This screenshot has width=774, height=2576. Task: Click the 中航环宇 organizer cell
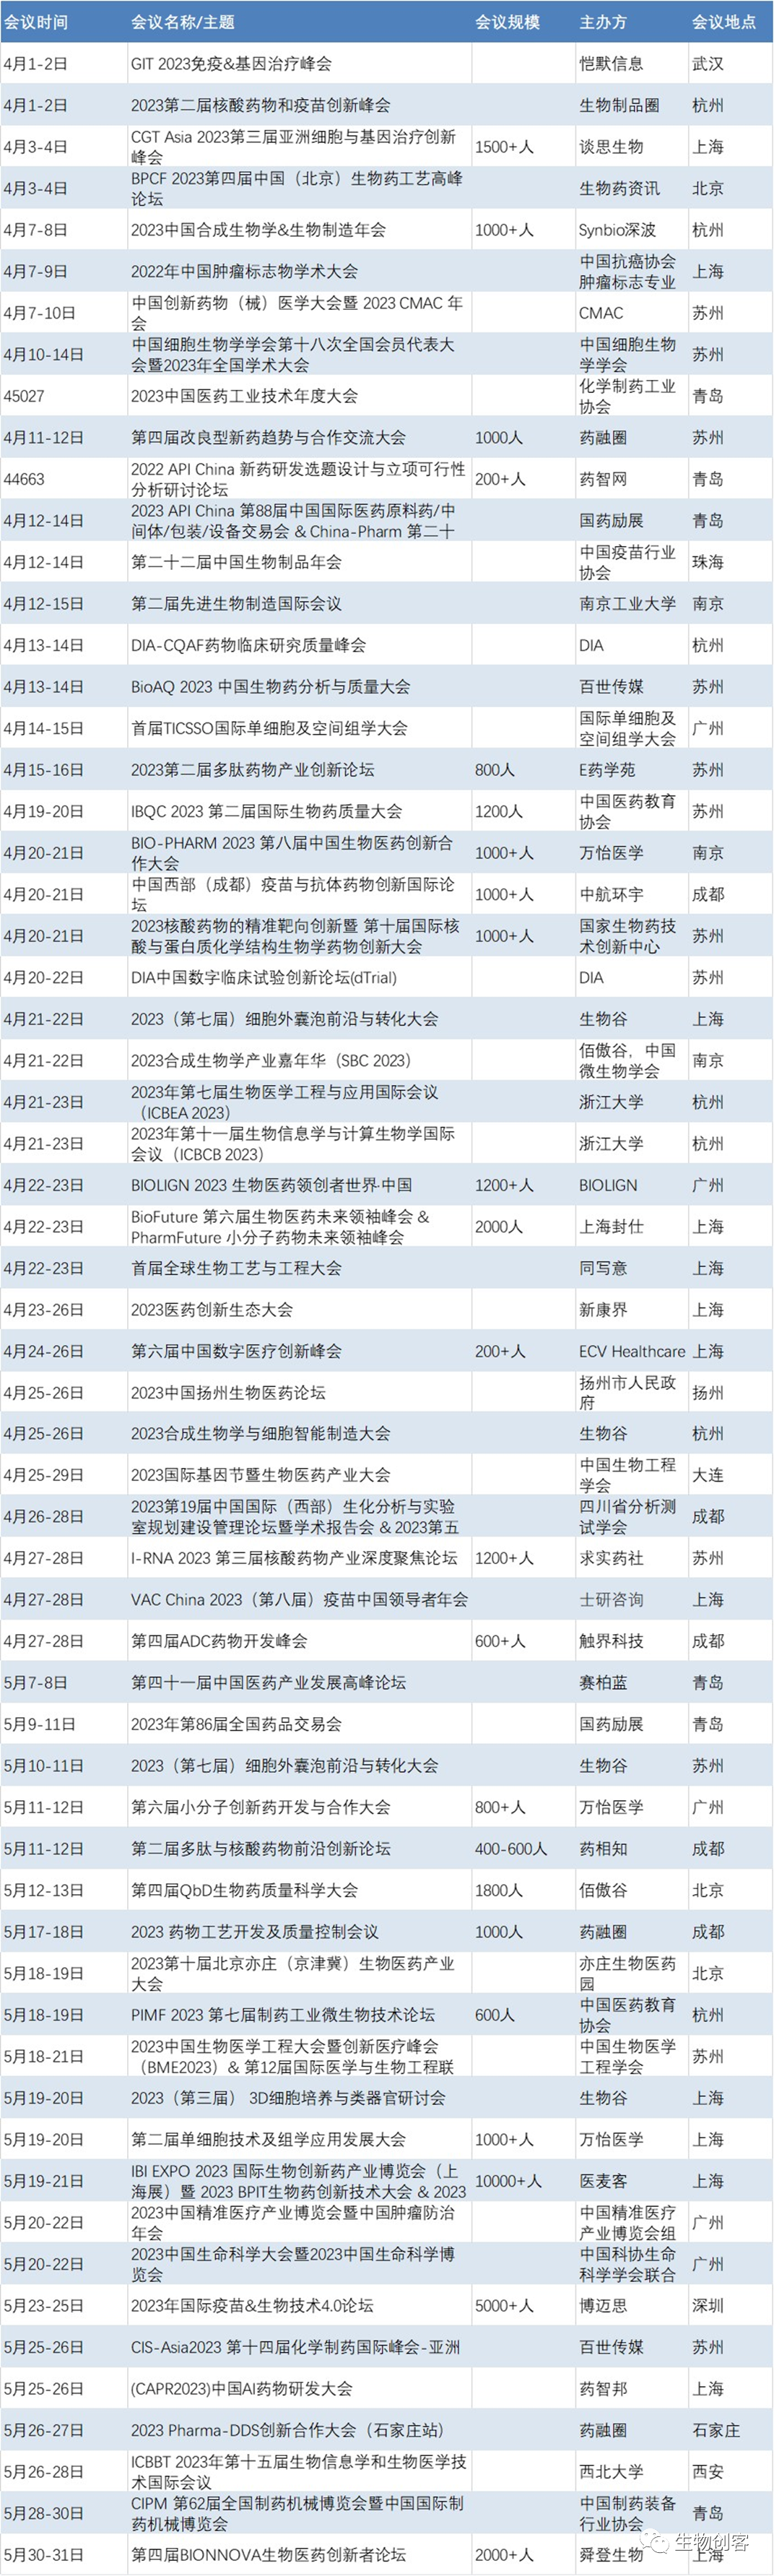point(611,894)
